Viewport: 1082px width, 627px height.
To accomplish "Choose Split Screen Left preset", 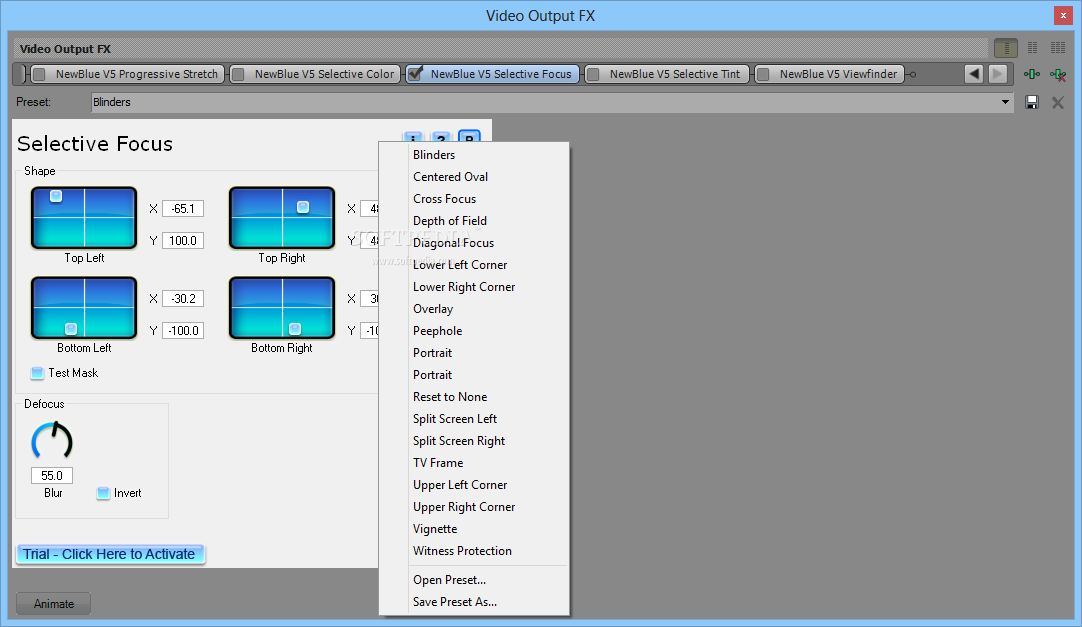I will [474, 419].
